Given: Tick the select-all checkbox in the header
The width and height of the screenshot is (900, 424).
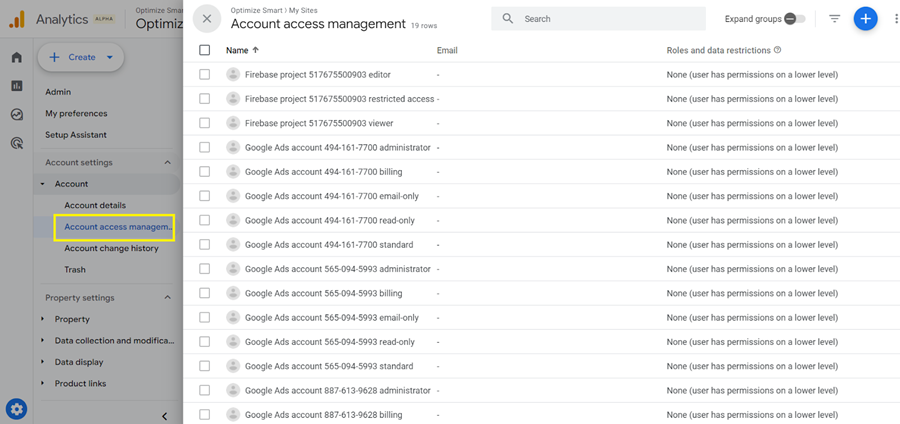Looking at the screenshot, I should pos(204,50).
